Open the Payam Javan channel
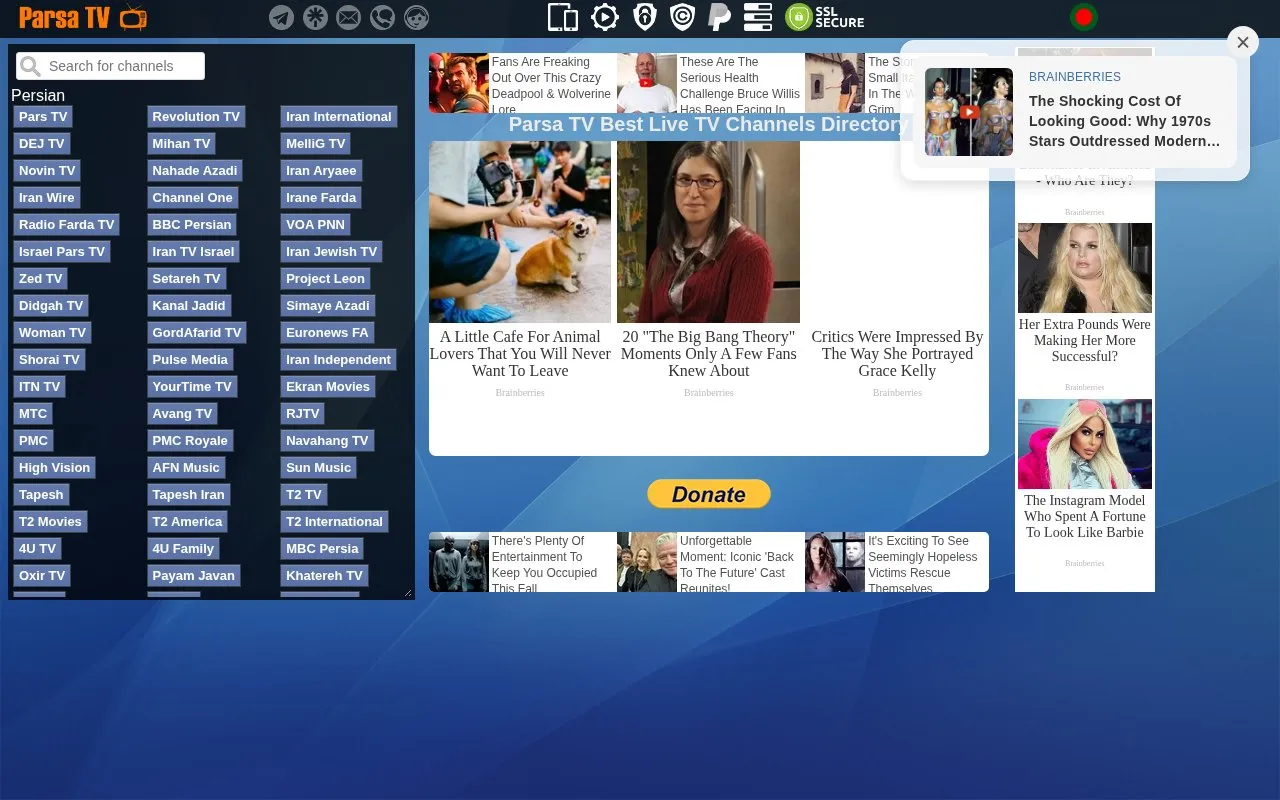The image size is (1280, 800). pyautogui.click(x=194, y=576)
